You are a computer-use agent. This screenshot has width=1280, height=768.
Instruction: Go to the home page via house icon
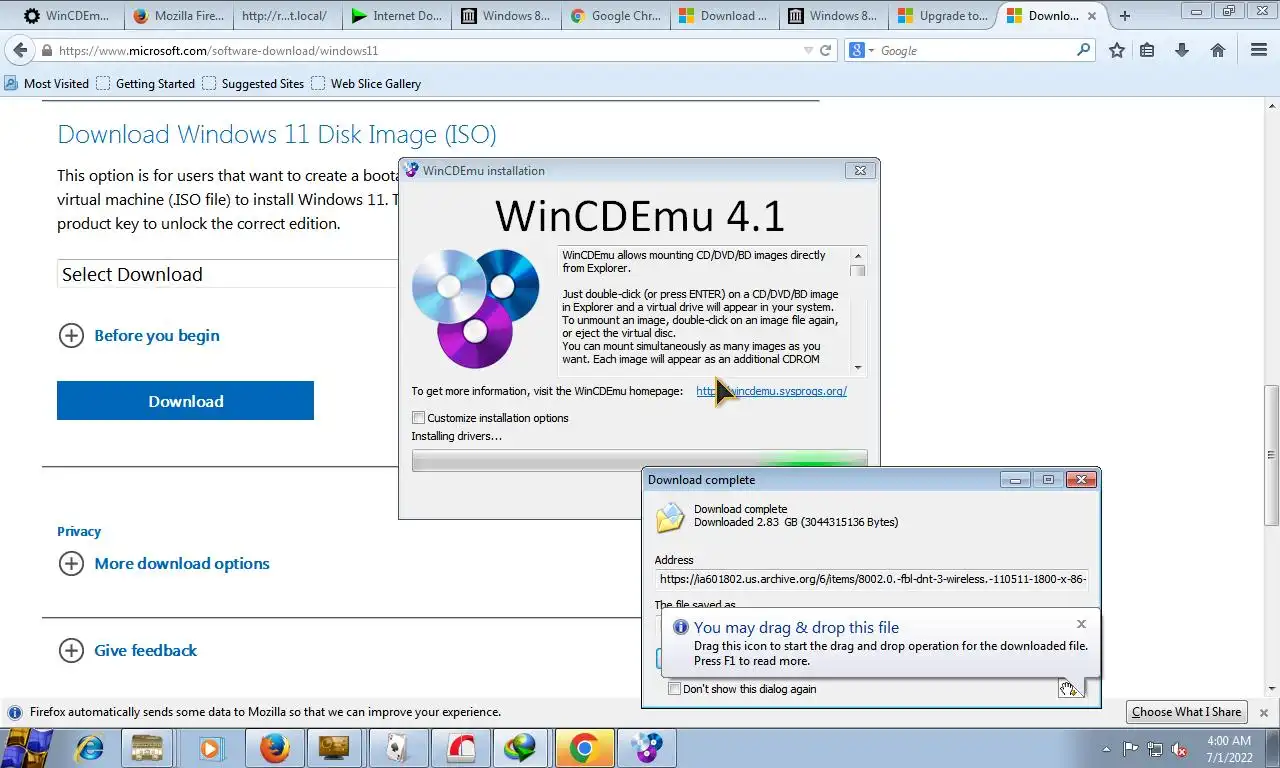pos(1218,50)
